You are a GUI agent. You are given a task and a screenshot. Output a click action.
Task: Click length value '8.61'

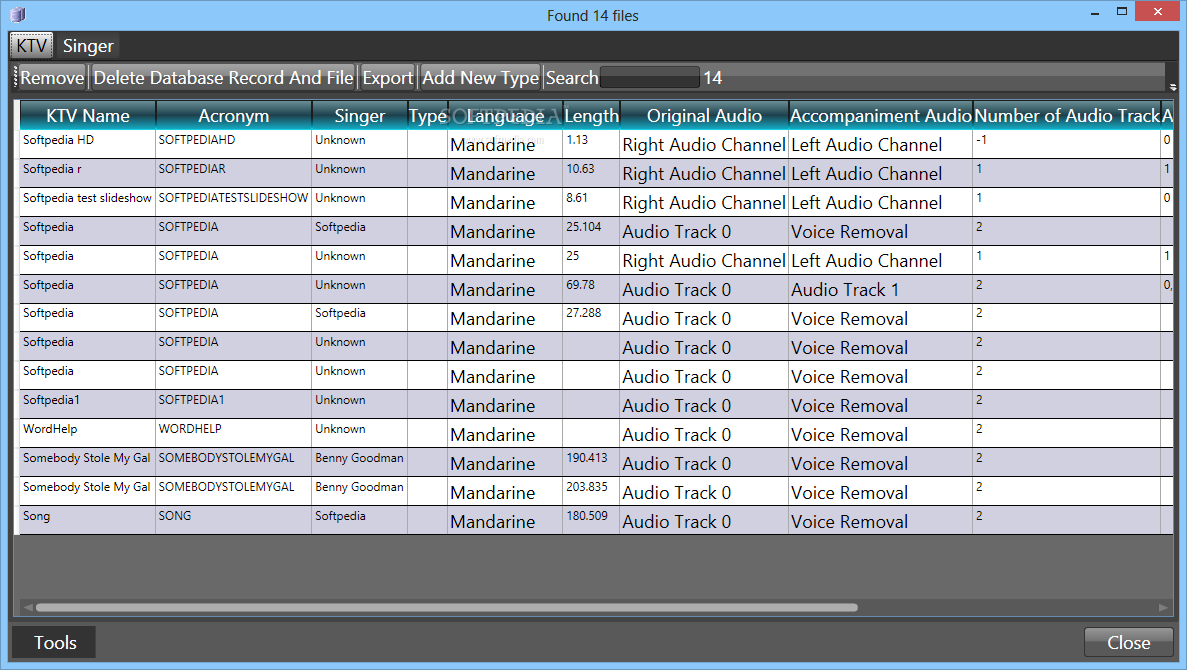pyautogui.click(x=577, y=198)
